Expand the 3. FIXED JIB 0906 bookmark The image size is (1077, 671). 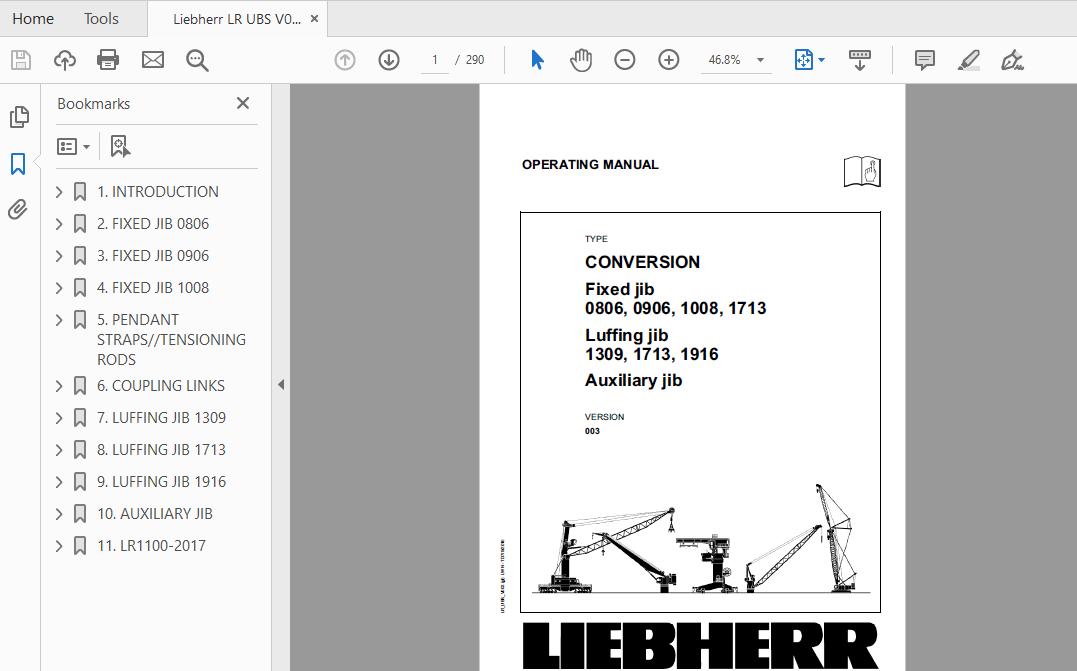click(x=59, y=255)
